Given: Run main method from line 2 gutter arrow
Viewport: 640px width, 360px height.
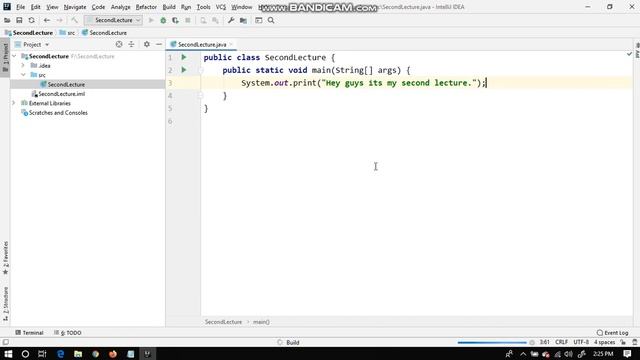Looking at the screenshot, I should pos(184,70).
